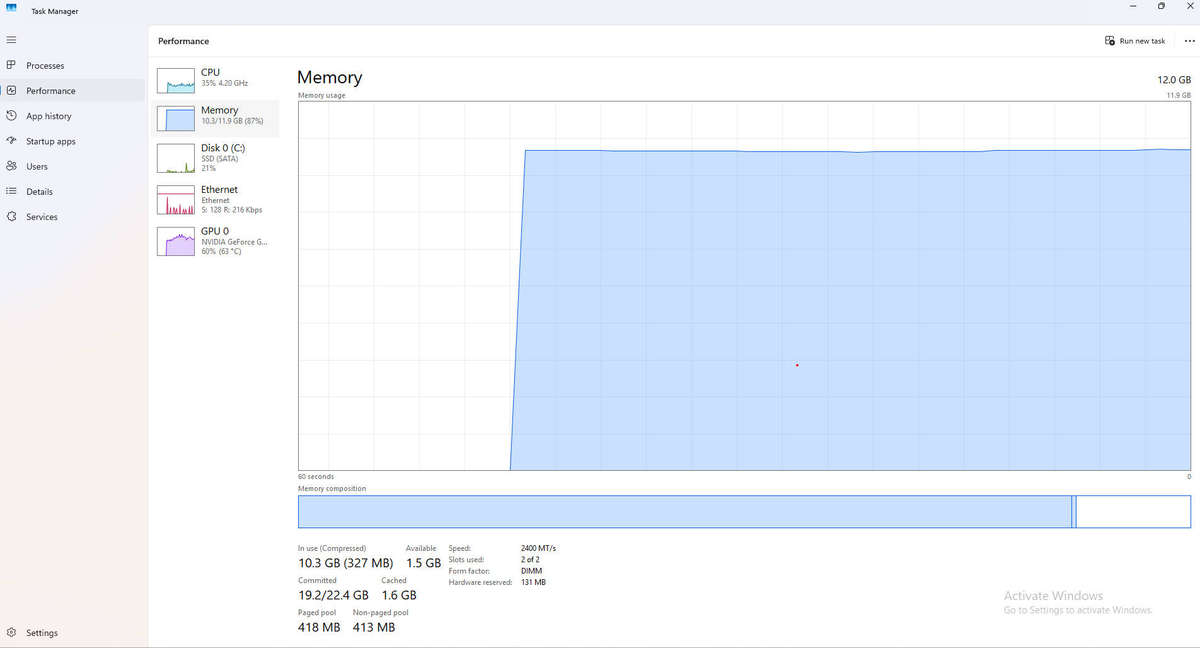Image resolution: width=1200 pixels, height=648 pixels.
Task: Click the 12.0 GB total memory label
Action: coord(1174,79)
